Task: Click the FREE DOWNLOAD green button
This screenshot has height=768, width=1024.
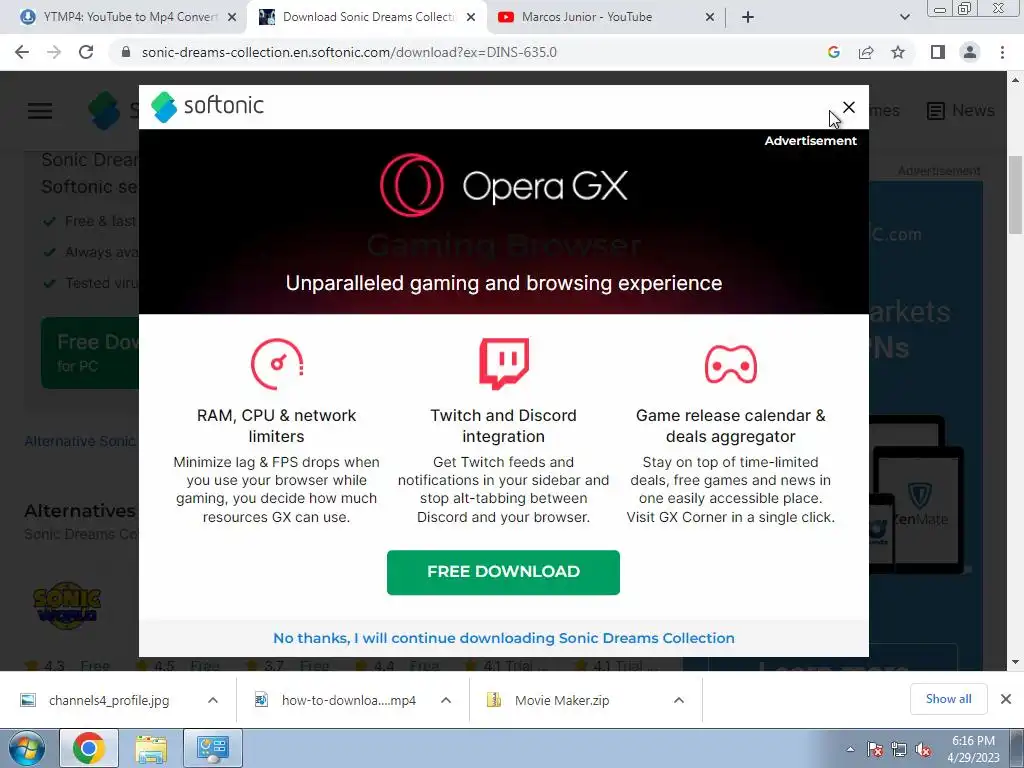Action: click(x=503, y=572)
